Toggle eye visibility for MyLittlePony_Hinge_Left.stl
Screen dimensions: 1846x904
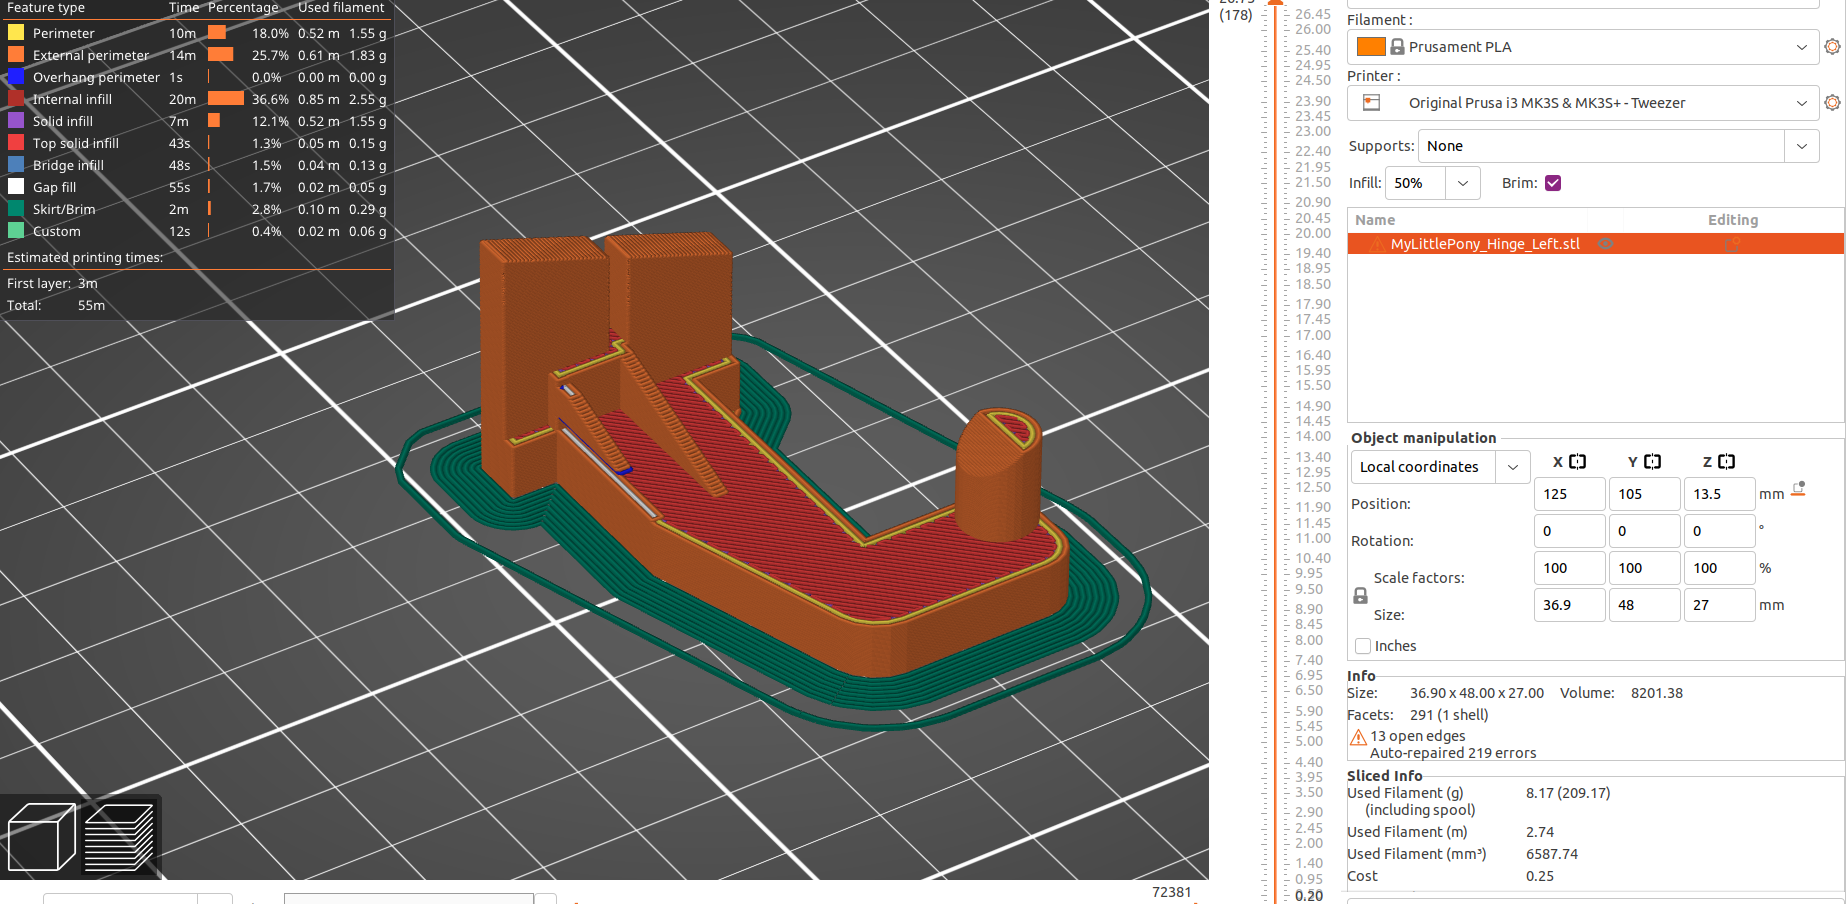coord(1605,244)
